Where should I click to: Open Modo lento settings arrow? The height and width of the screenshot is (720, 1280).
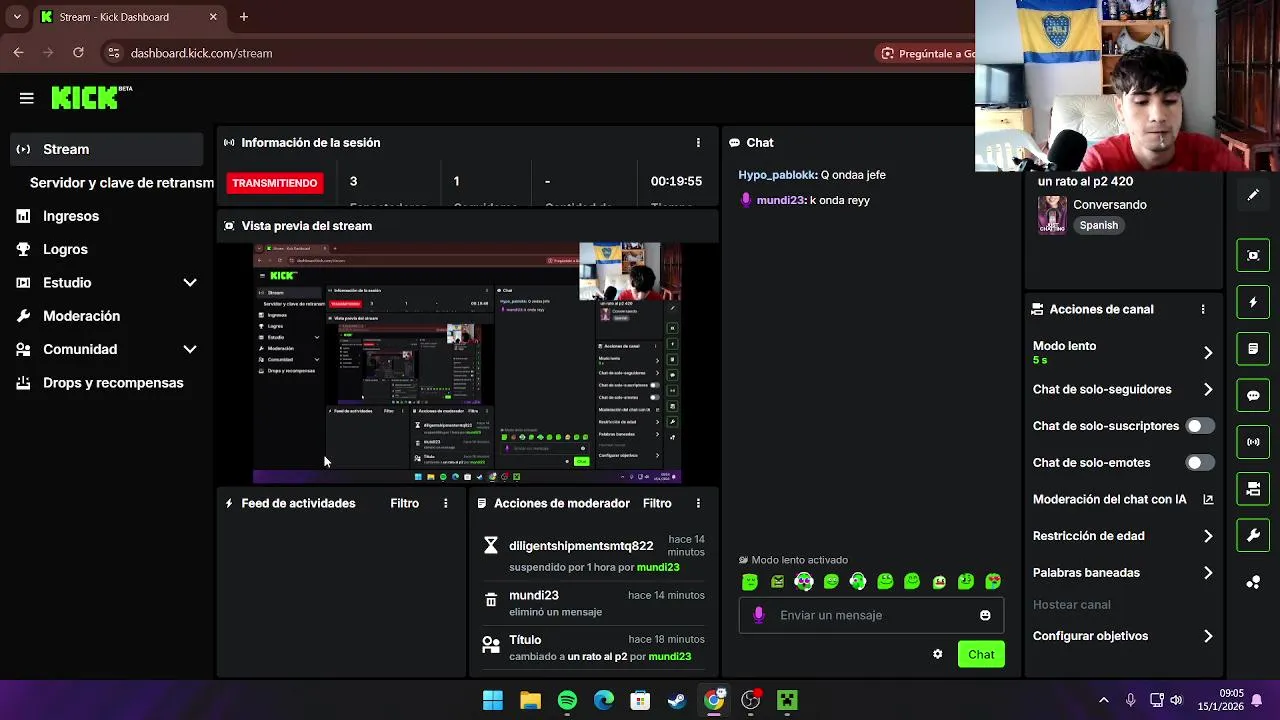point(1208,352)
